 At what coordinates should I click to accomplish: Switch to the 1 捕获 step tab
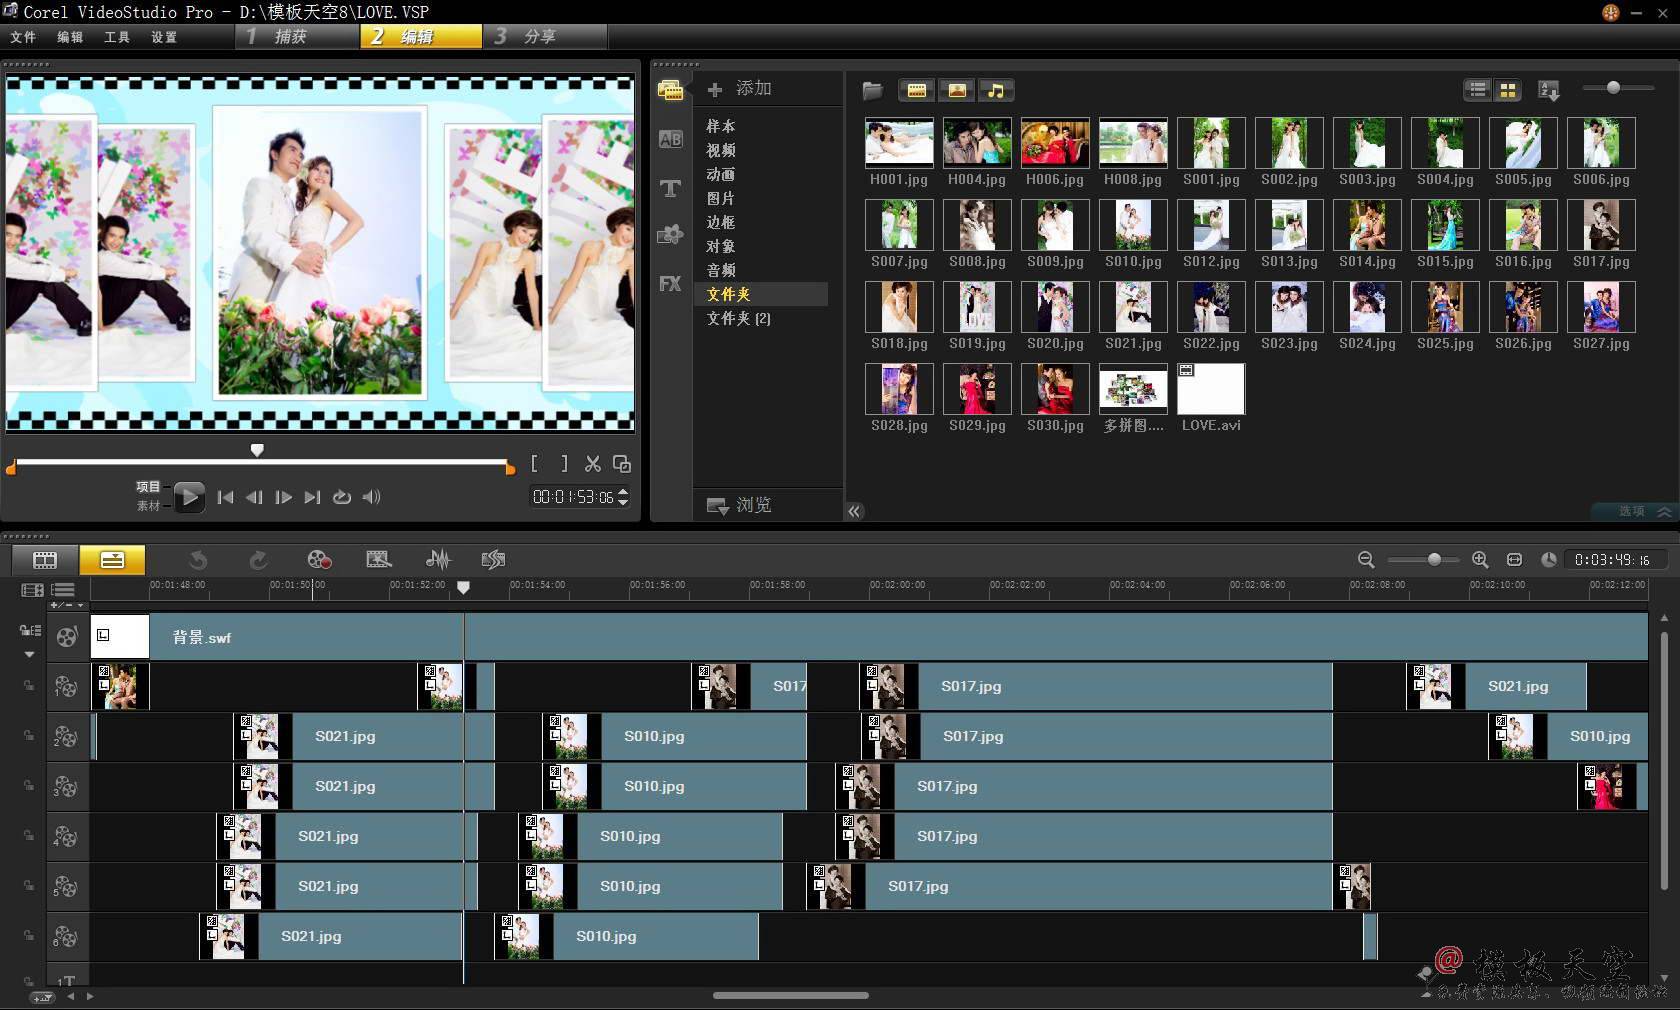coord(298,36)
